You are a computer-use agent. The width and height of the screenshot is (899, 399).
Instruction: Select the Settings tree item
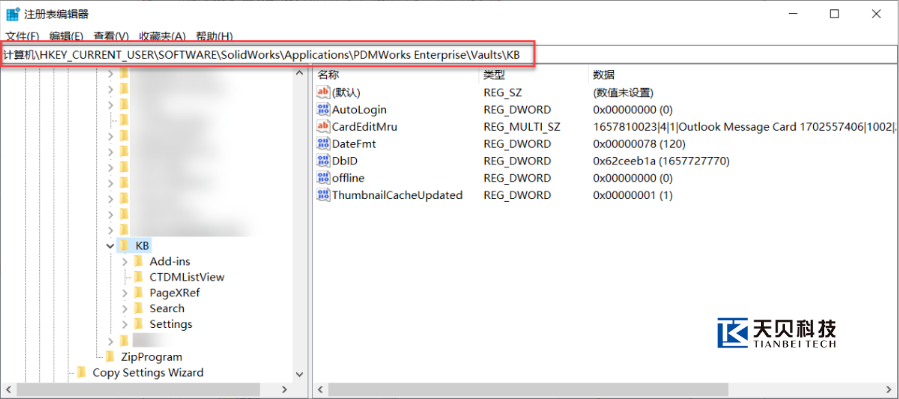171,324
